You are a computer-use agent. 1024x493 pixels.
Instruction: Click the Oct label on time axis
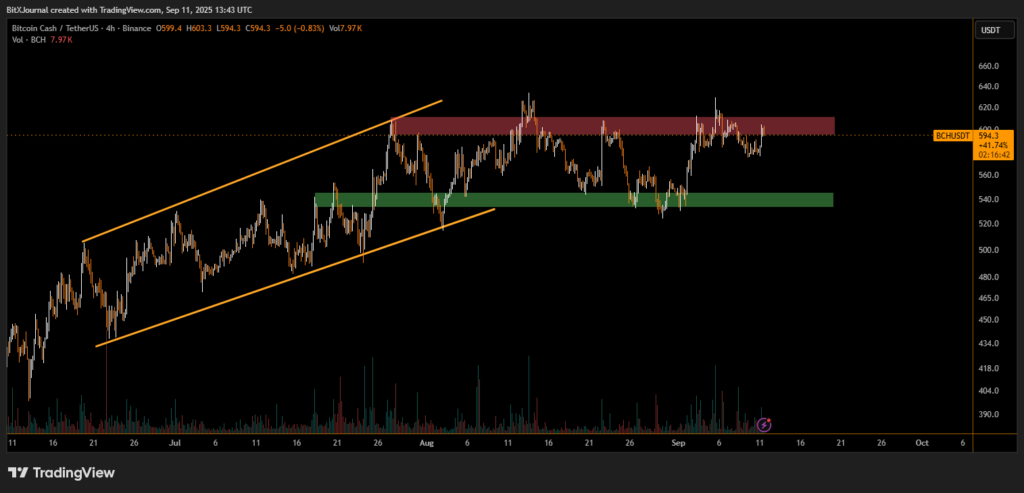(x=920, y=440)
